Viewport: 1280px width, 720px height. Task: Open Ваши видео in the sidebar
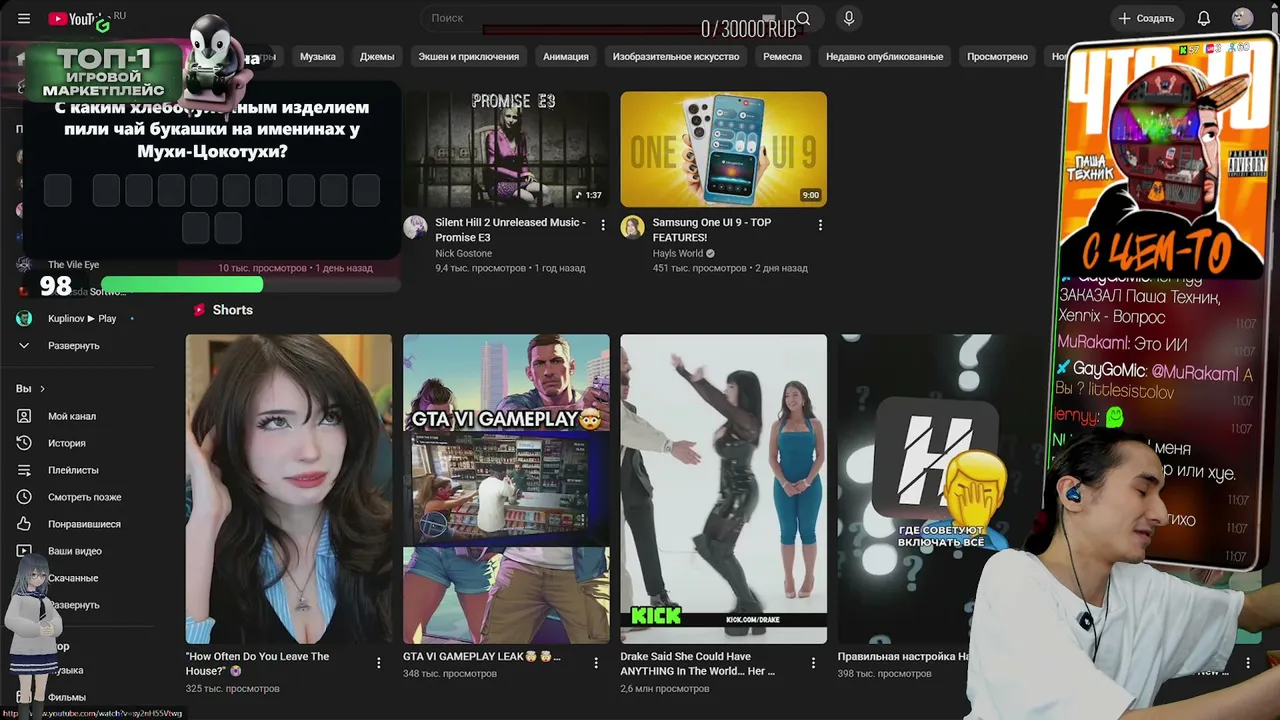coord(75,551)
